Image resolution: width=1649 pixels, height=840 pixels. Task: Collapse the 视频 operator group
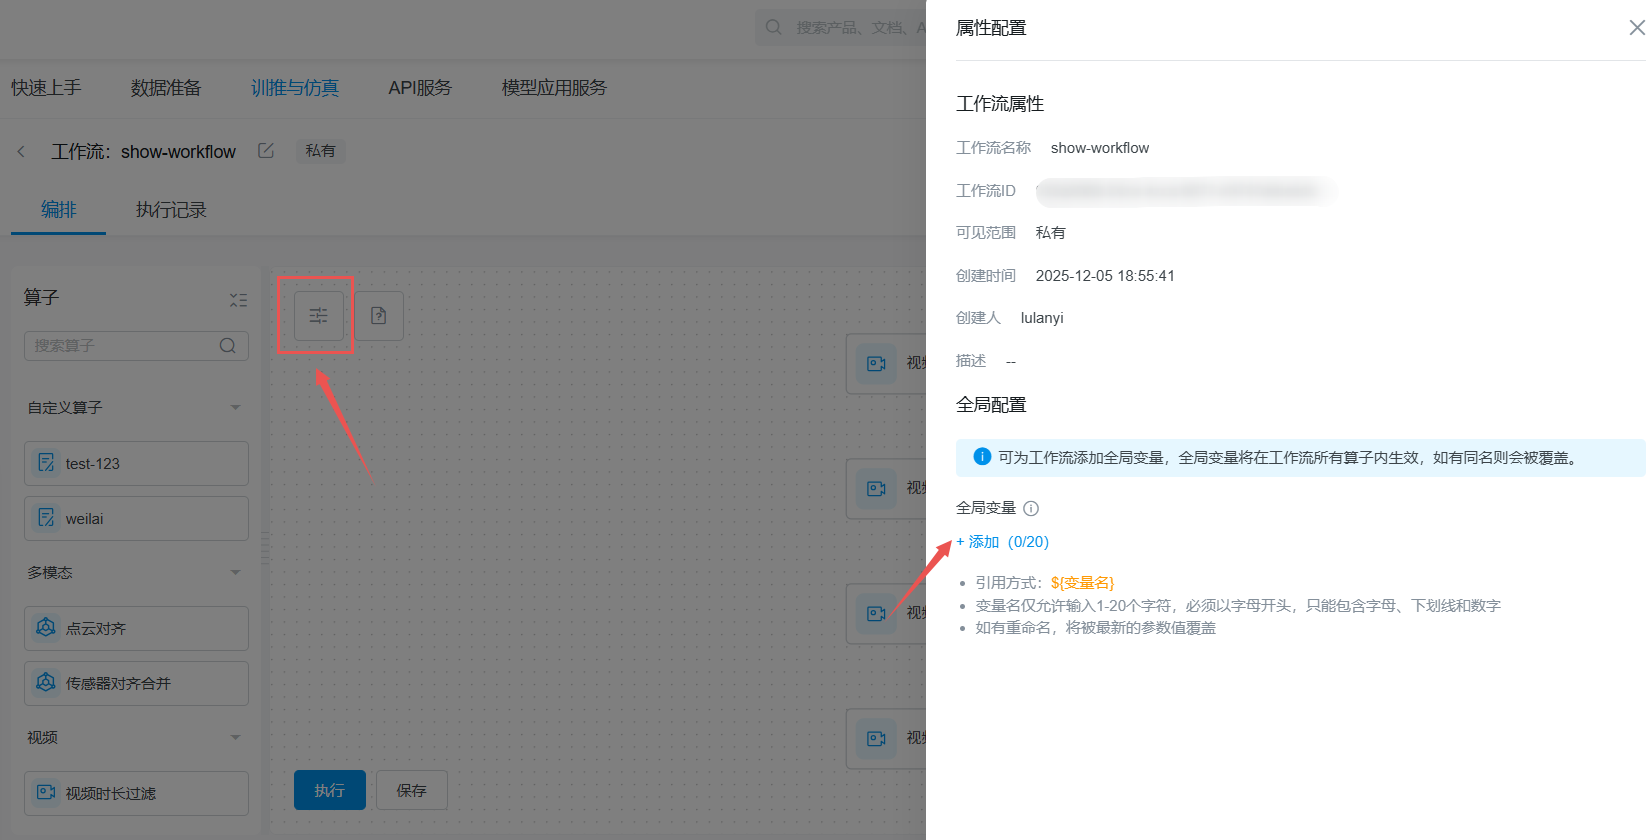(235, 738)
